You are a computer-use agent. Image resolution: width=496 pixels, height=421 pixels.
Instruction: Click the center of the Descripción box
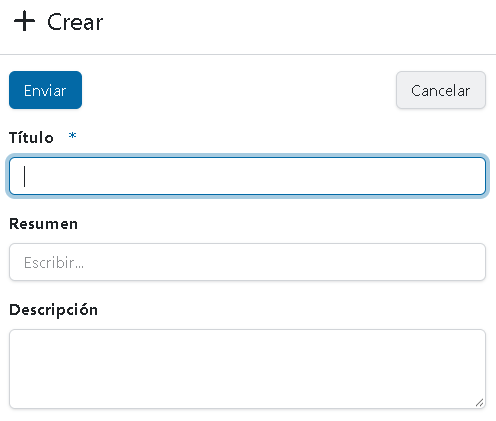click(247, 369)
